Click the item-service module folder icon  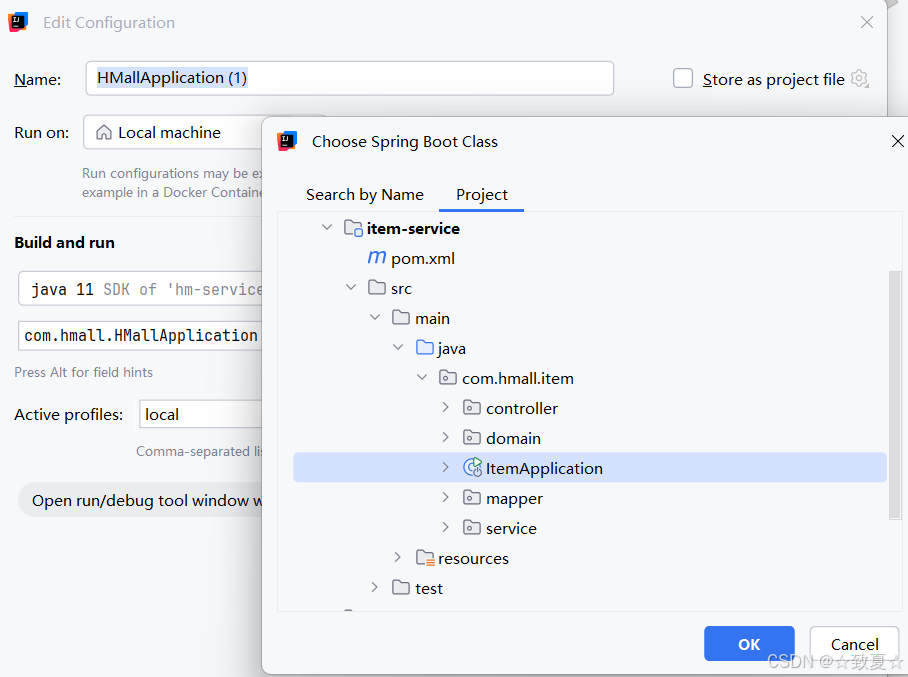(x=353, y=228)
